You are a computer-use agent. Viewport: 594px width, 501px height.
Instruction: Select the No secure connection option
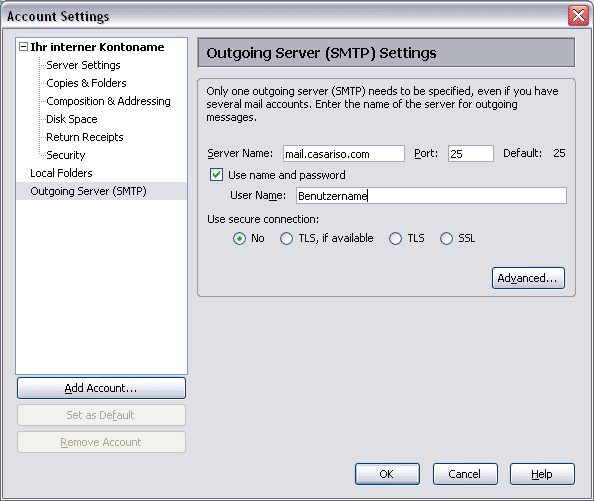[239, 239]
